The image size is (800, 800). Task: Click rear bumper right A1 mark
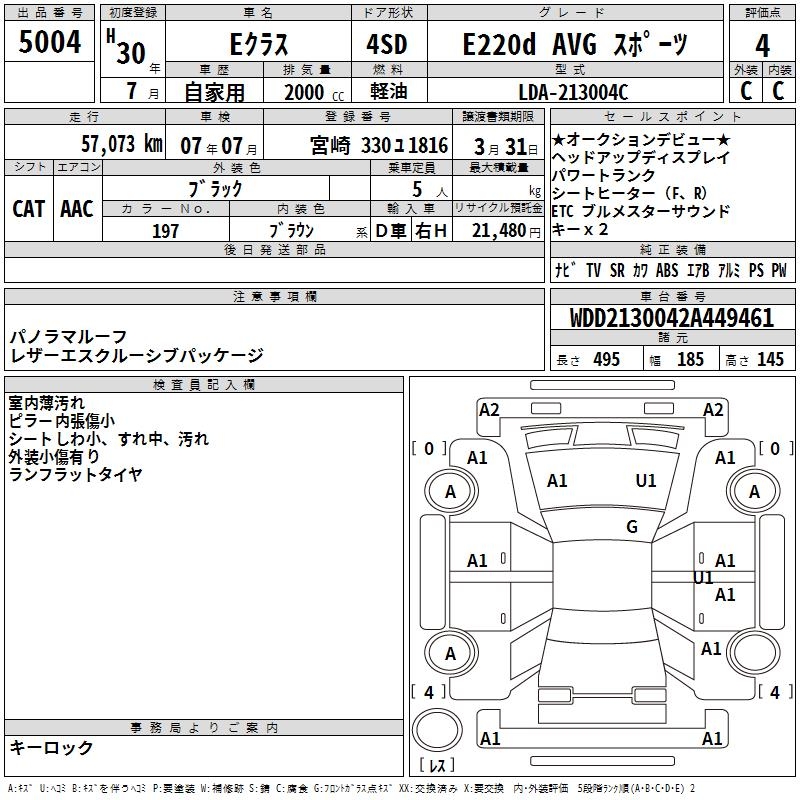[x=712, y=739]
